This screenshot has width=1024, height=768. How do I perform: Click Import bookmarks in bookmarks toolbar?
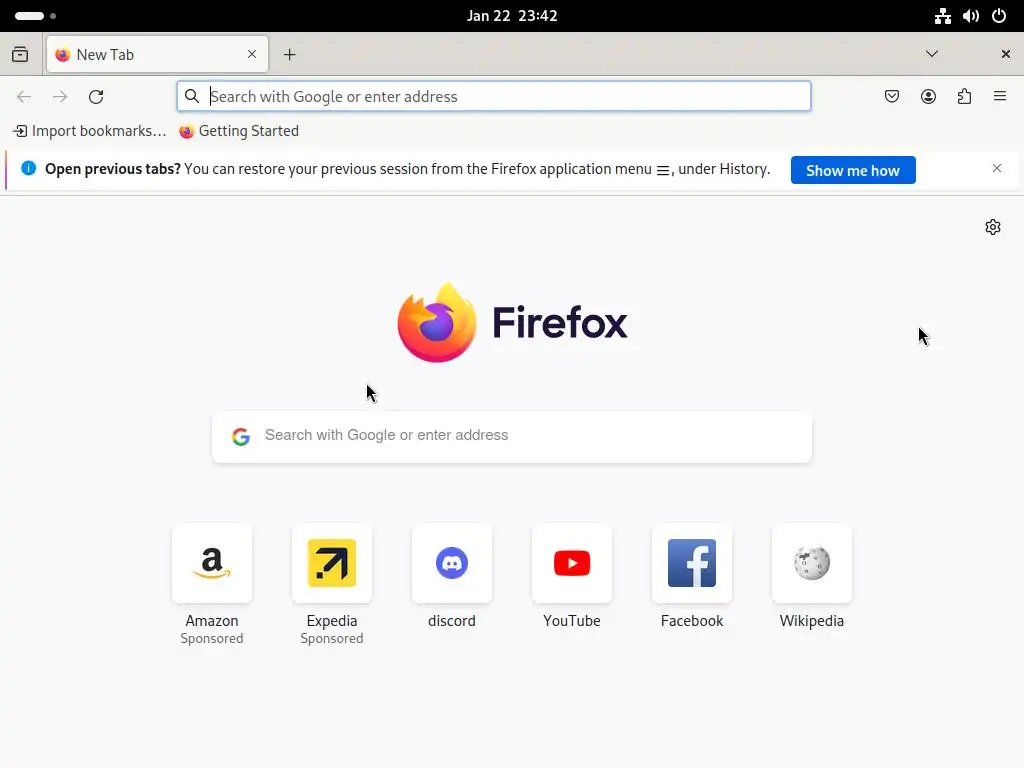(89, 131)
